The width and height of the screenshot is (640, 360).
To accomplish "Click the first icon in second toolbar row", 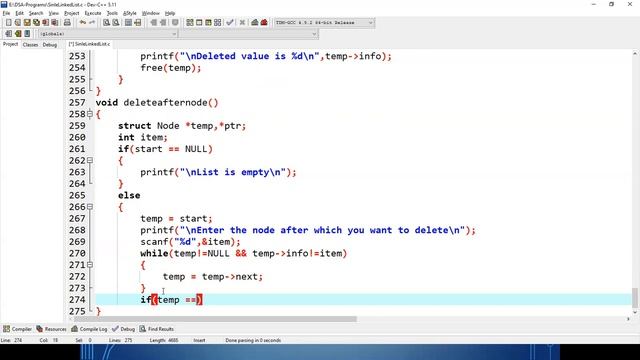I will click(8, 33).
